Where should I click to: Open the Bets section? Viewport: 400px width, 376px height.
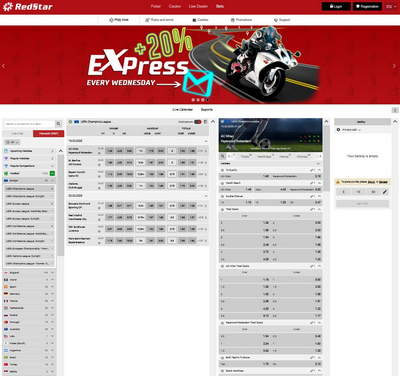pyautogui.click(x=220, y=6)
